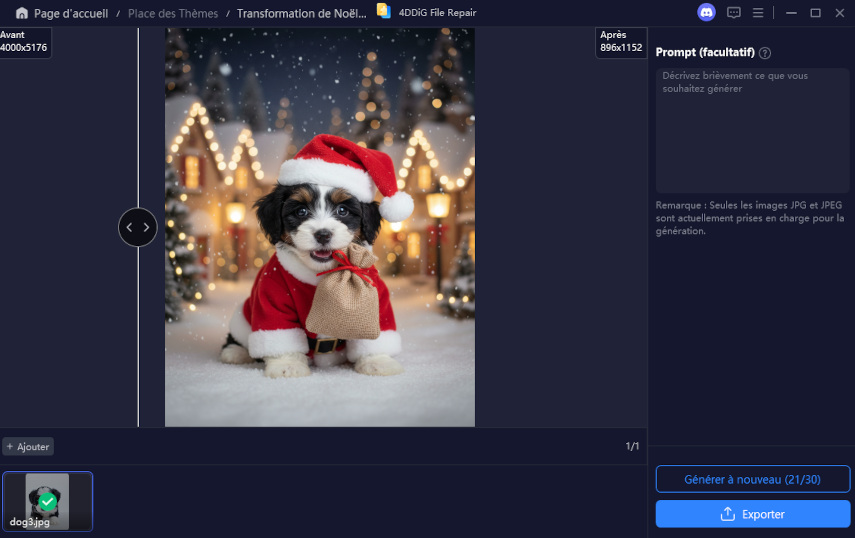The height and width of the screenshot is (538, 855).
Task: Minimize the application window
Action: pos(791,13)
